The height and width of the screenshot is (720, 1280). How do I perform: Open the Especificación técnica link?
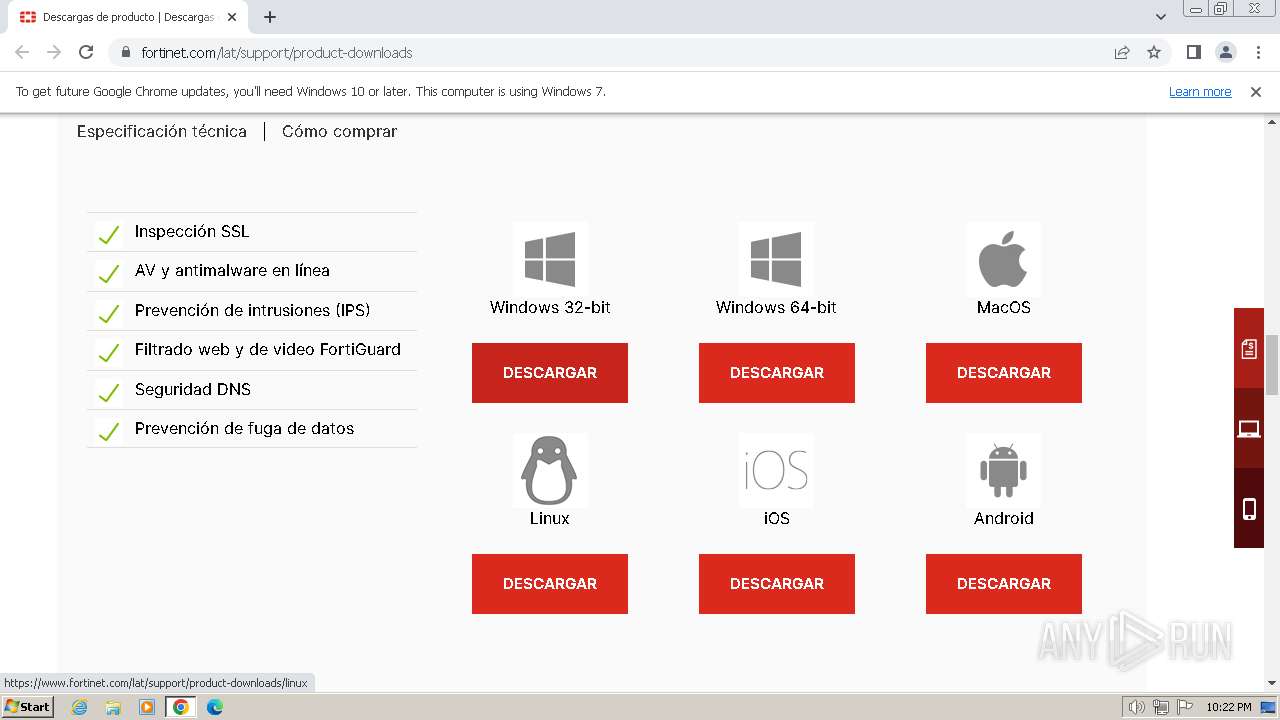[162, 131]
